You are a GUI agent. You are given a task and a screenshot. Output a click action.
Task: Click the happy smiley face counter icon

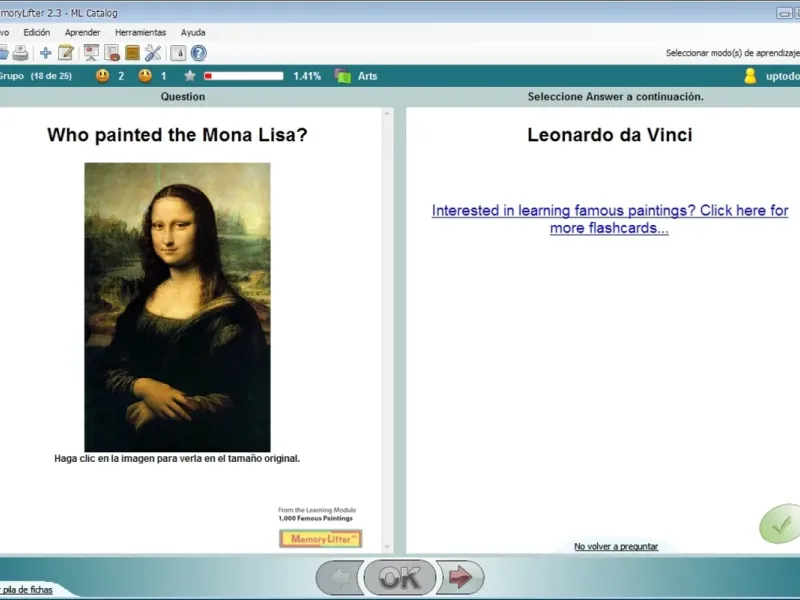[103, 76]
